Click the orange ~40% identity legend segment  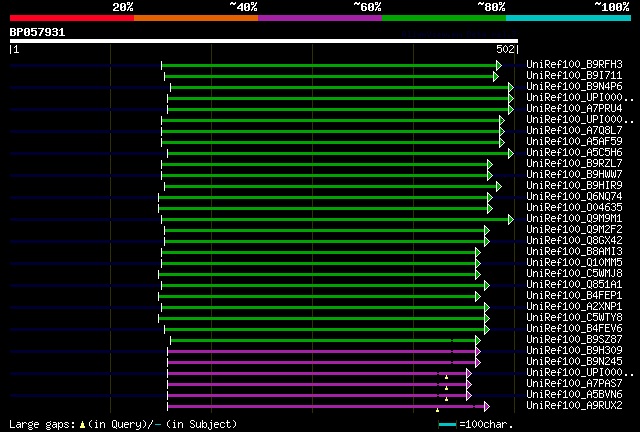coord(196,18)
